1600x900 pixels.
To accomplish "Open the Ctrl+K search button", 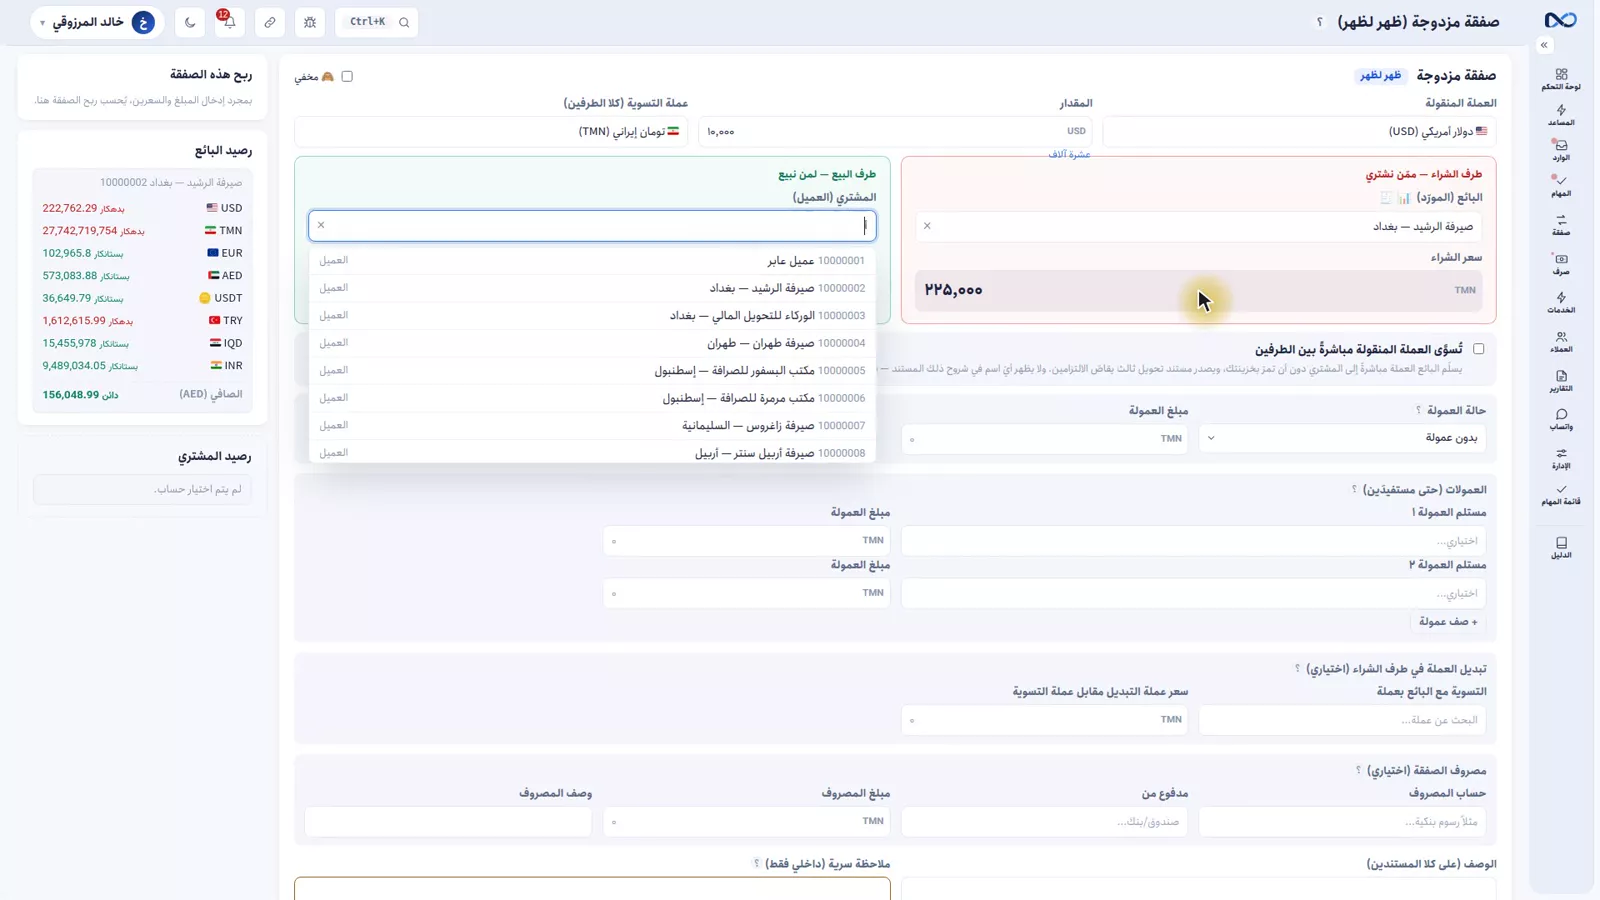I will tap(377, 22).
